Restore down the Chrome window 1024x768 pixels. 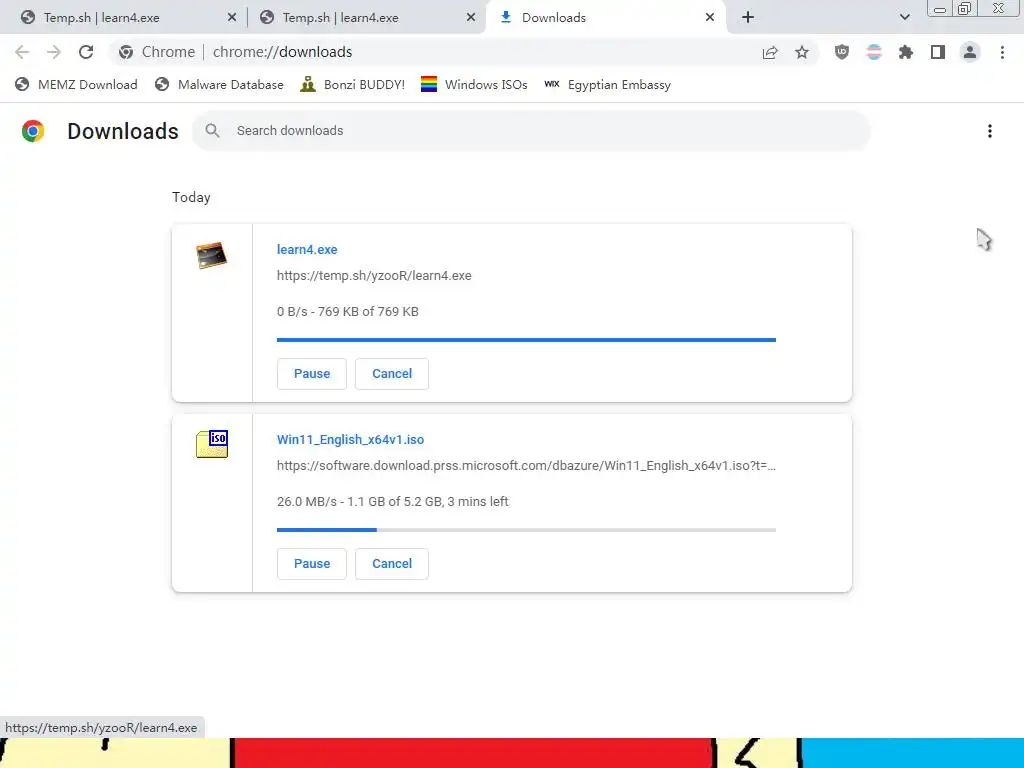965,8
